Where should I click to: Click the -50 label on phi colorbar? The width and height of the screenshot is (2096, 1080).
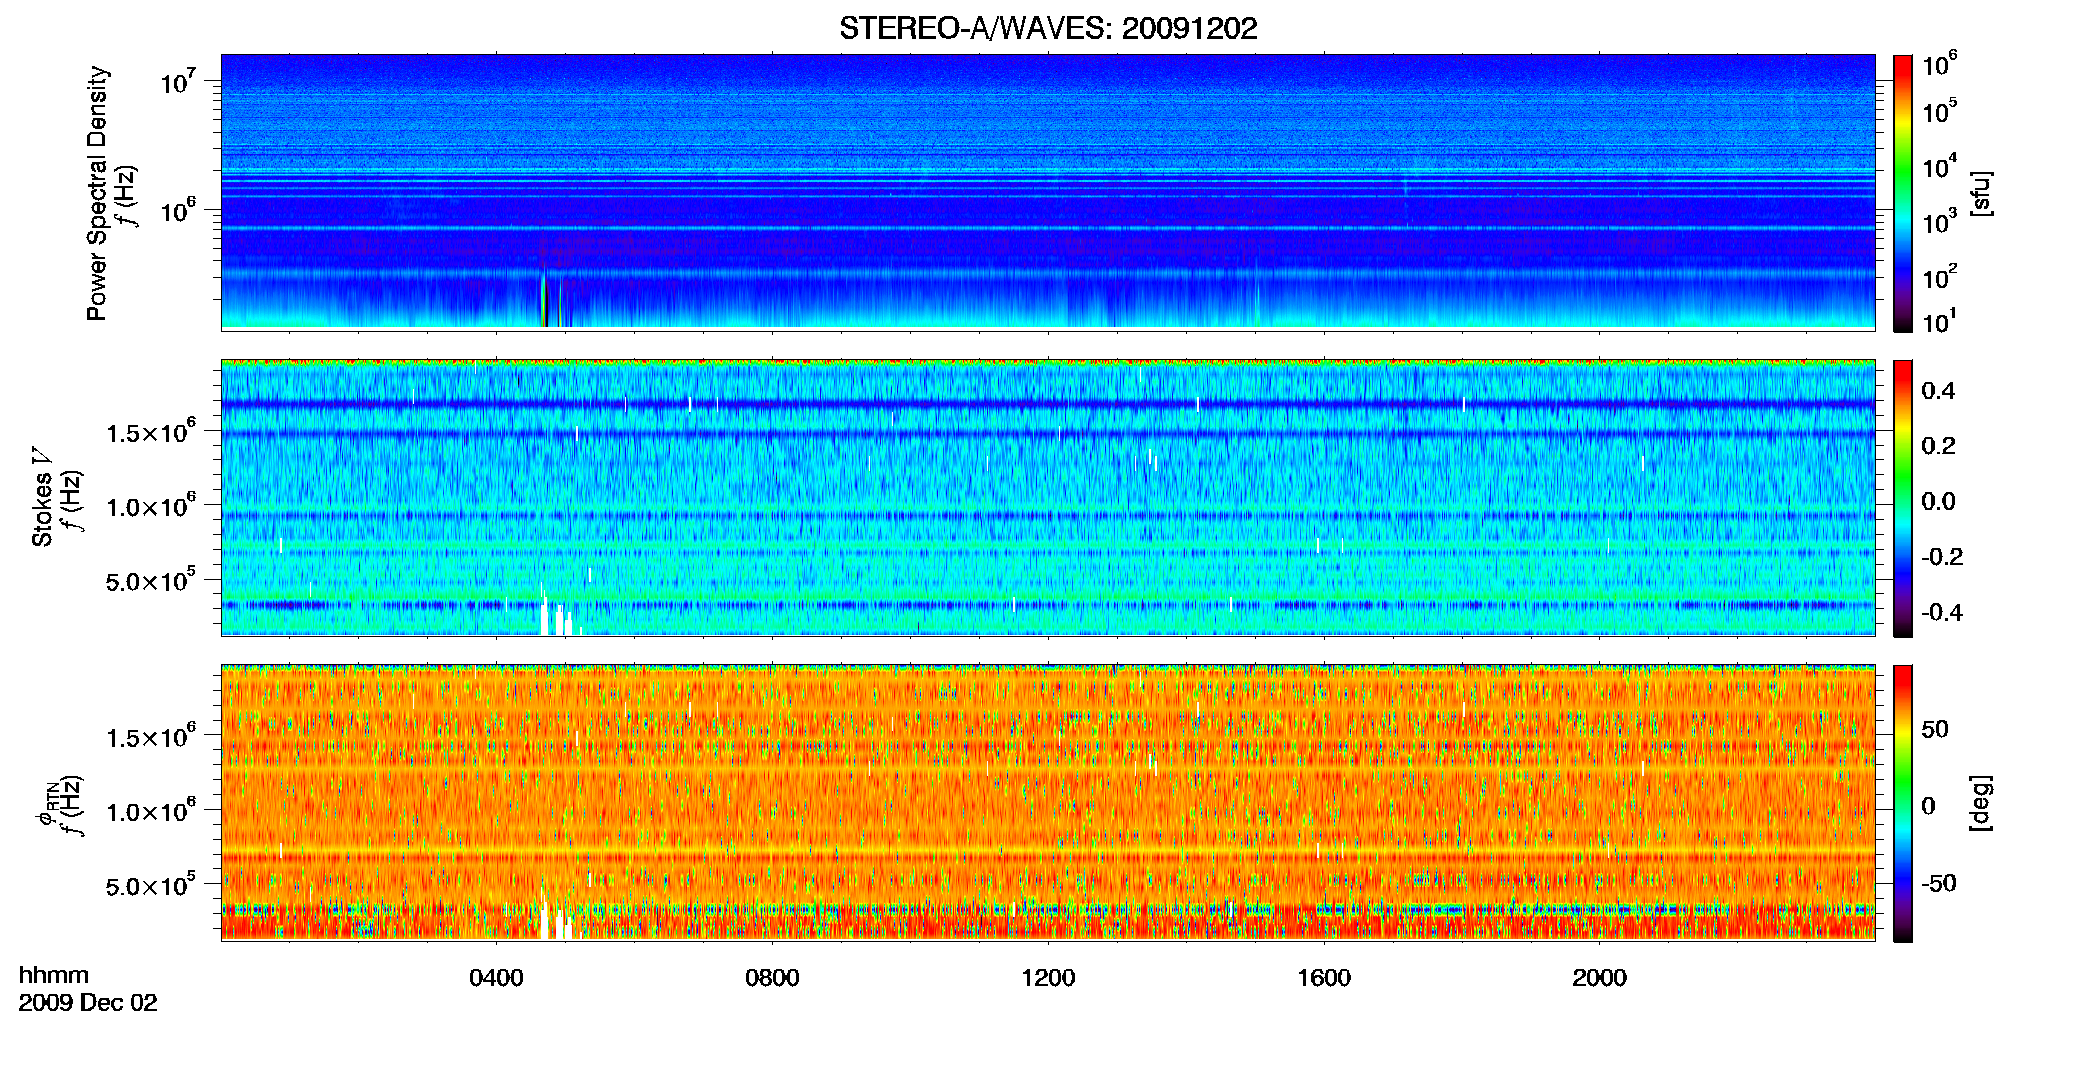pyautogui.click(x=1938, y=884)
